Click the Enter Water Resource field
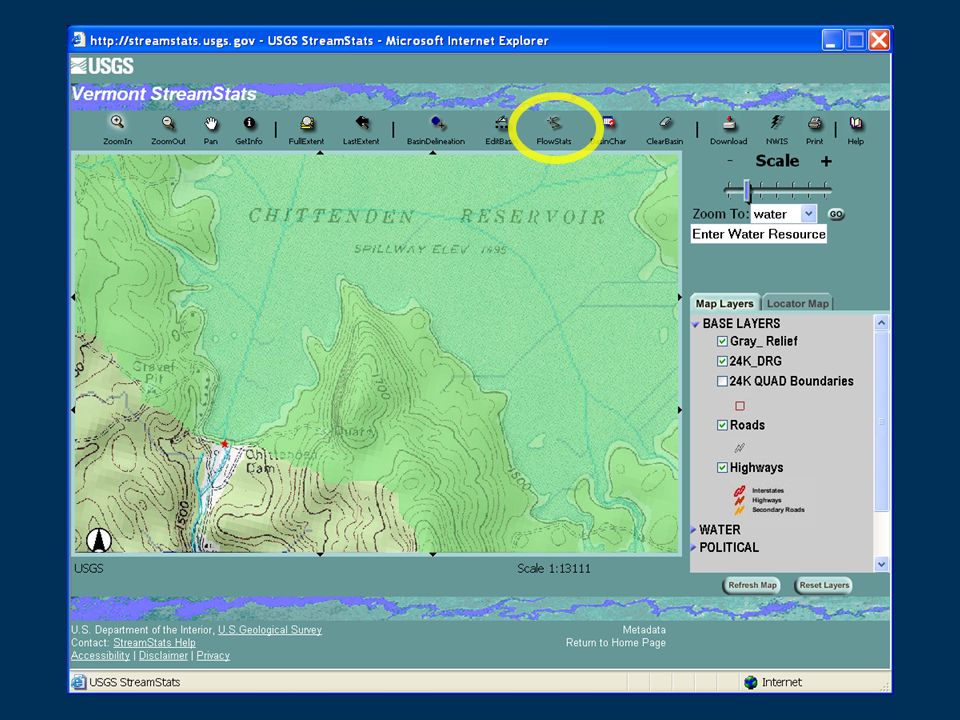Screen dimensions: 960x720 coord(759,234)
